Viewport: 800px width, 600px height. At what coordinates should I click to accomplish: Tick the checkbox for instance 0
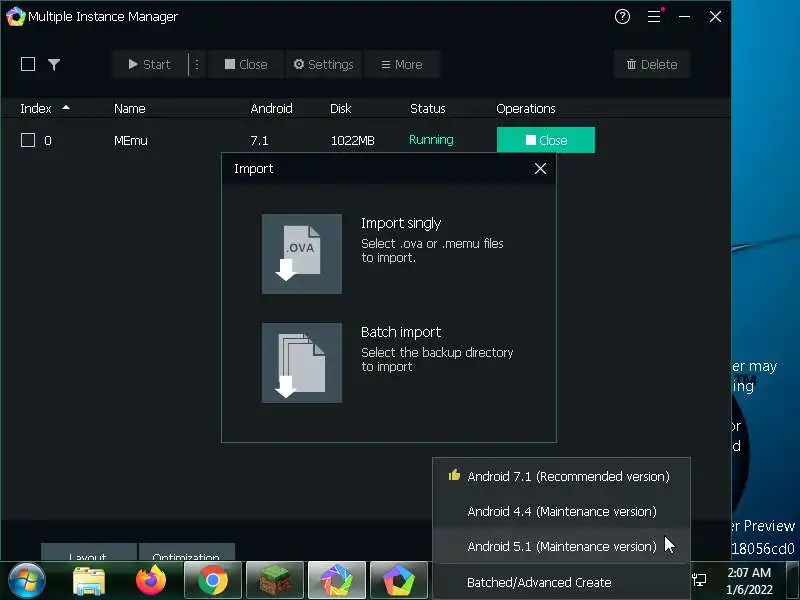28,140
